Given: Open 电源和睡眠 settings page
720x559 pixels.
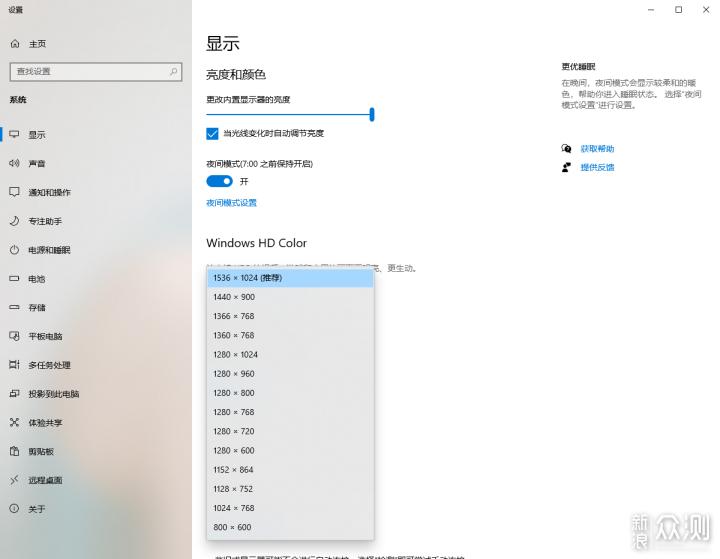Looking at the screenshot, I should tap(50, 250).
